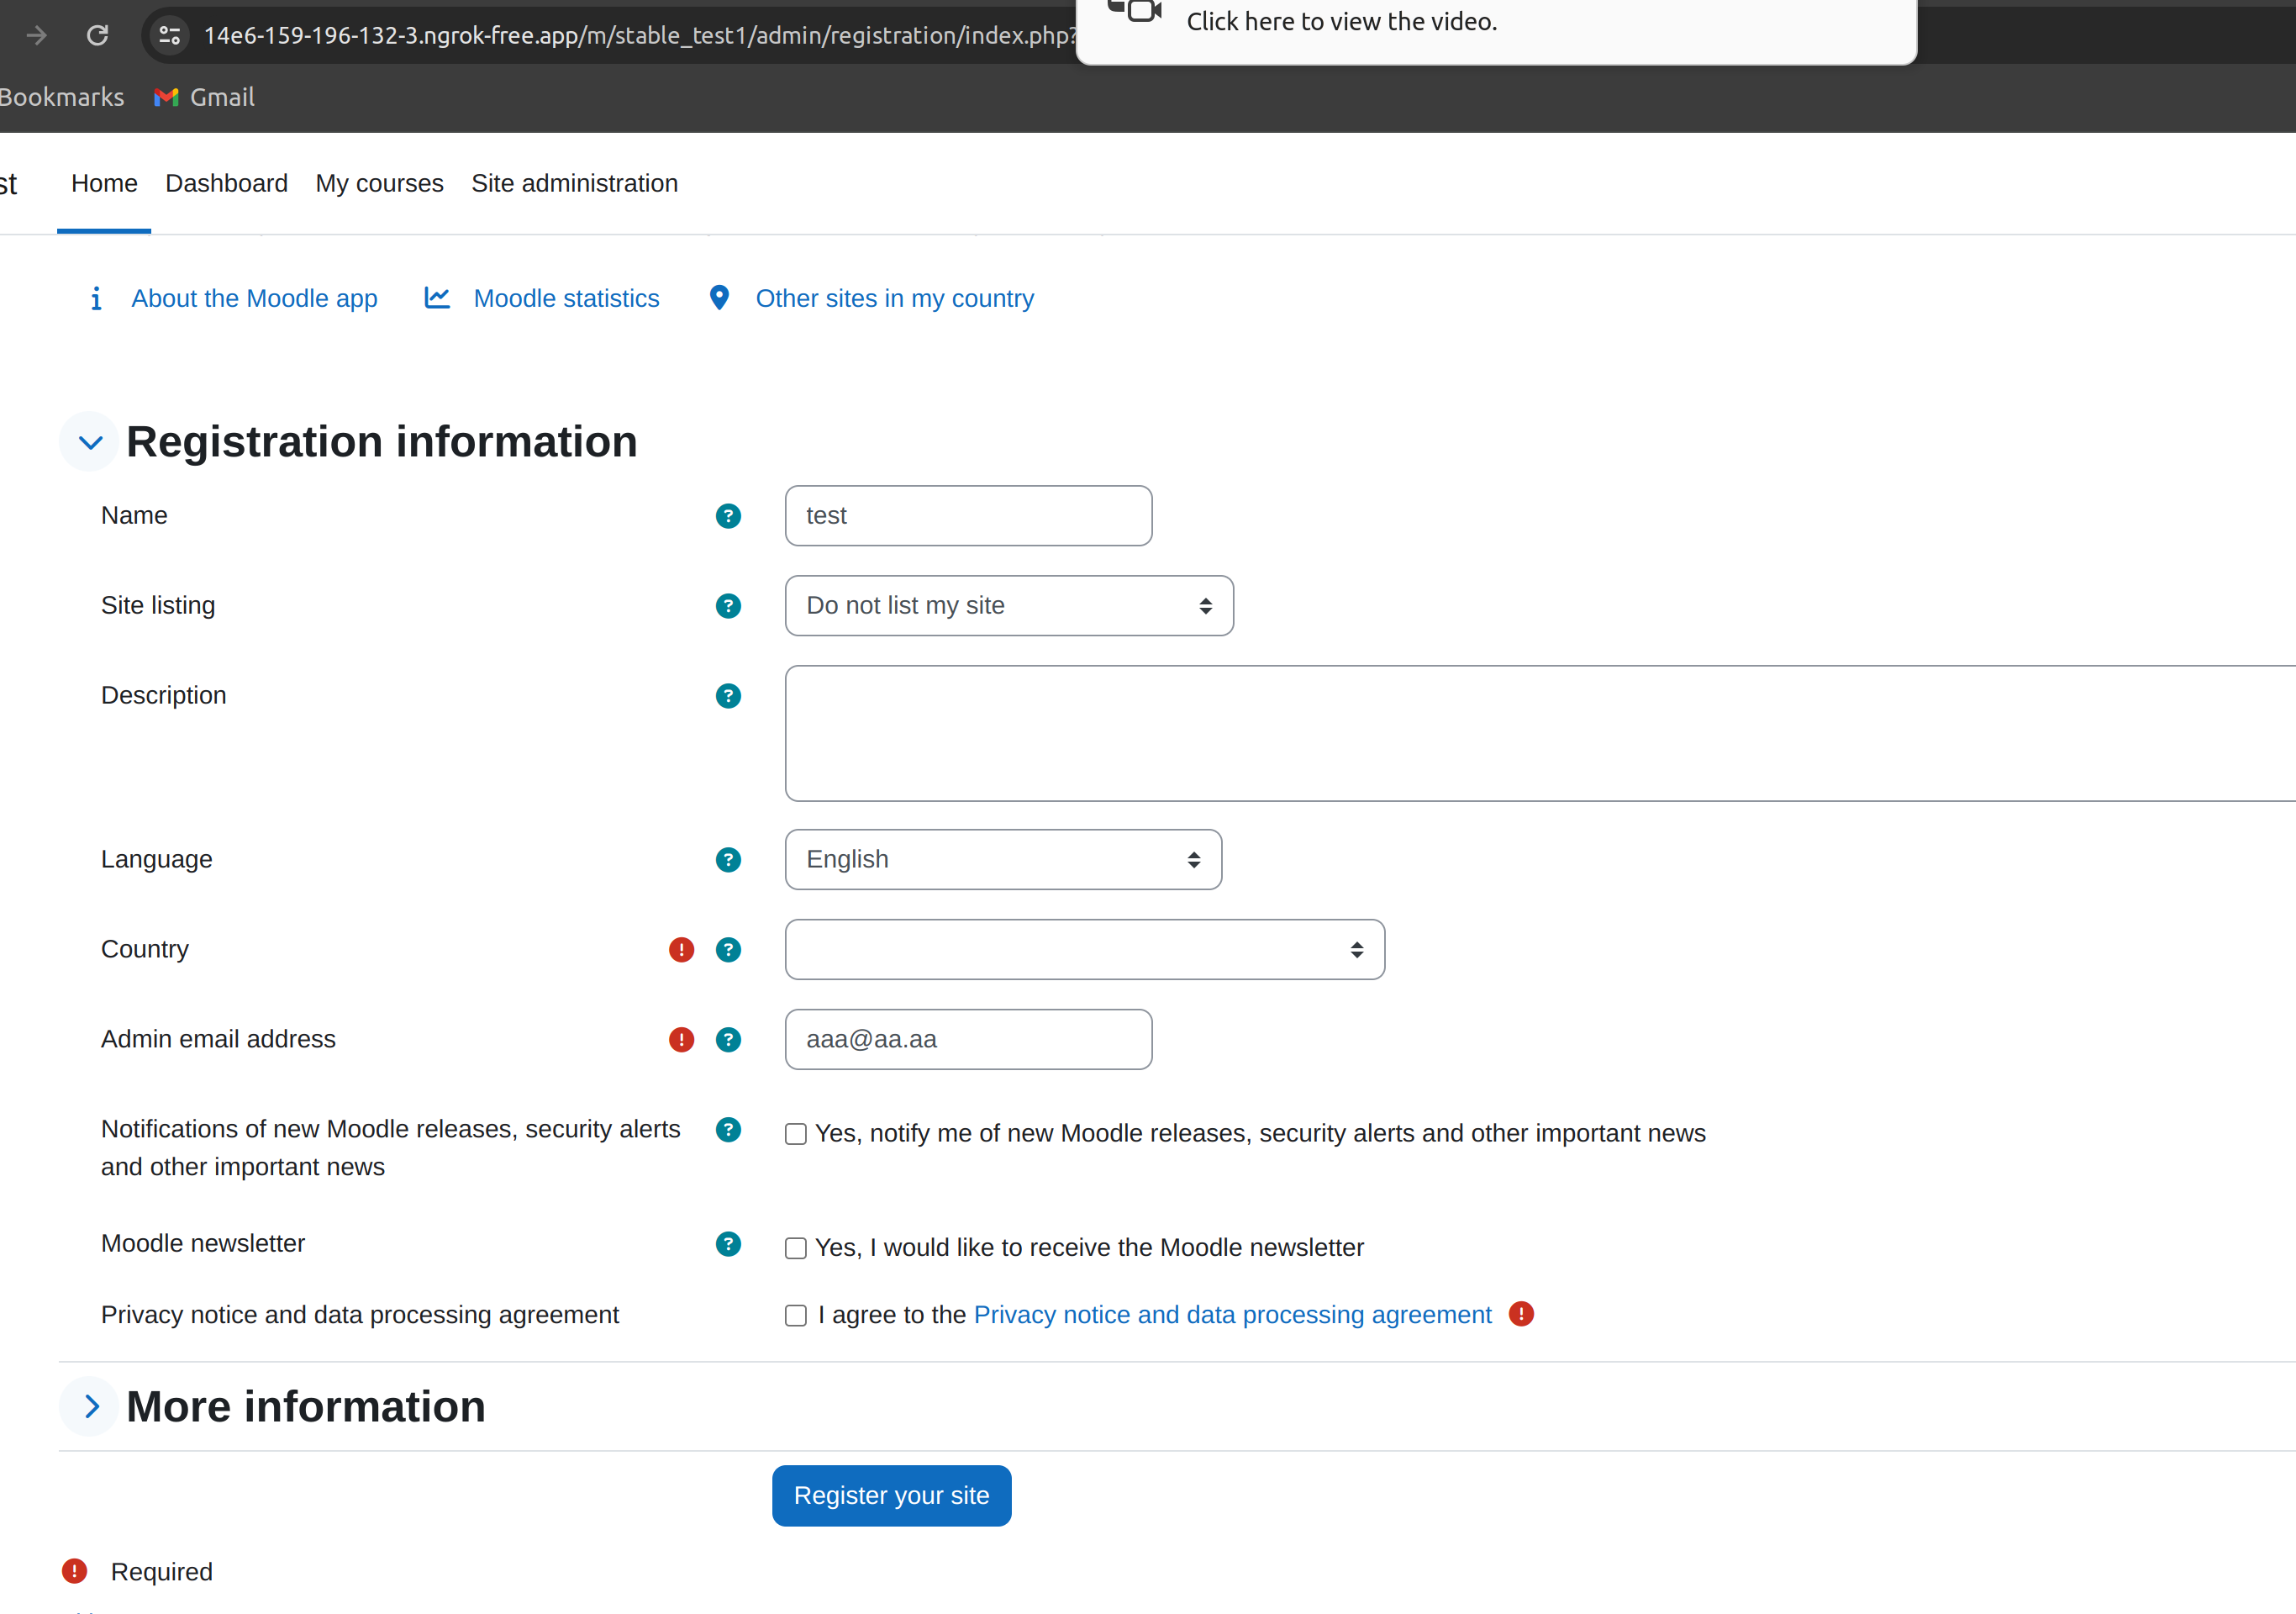Image resolution: width=2296 pixels, height=1614 pixels.
Task: Open the Site listing dropdown
Action: [x=1009, y=606]
